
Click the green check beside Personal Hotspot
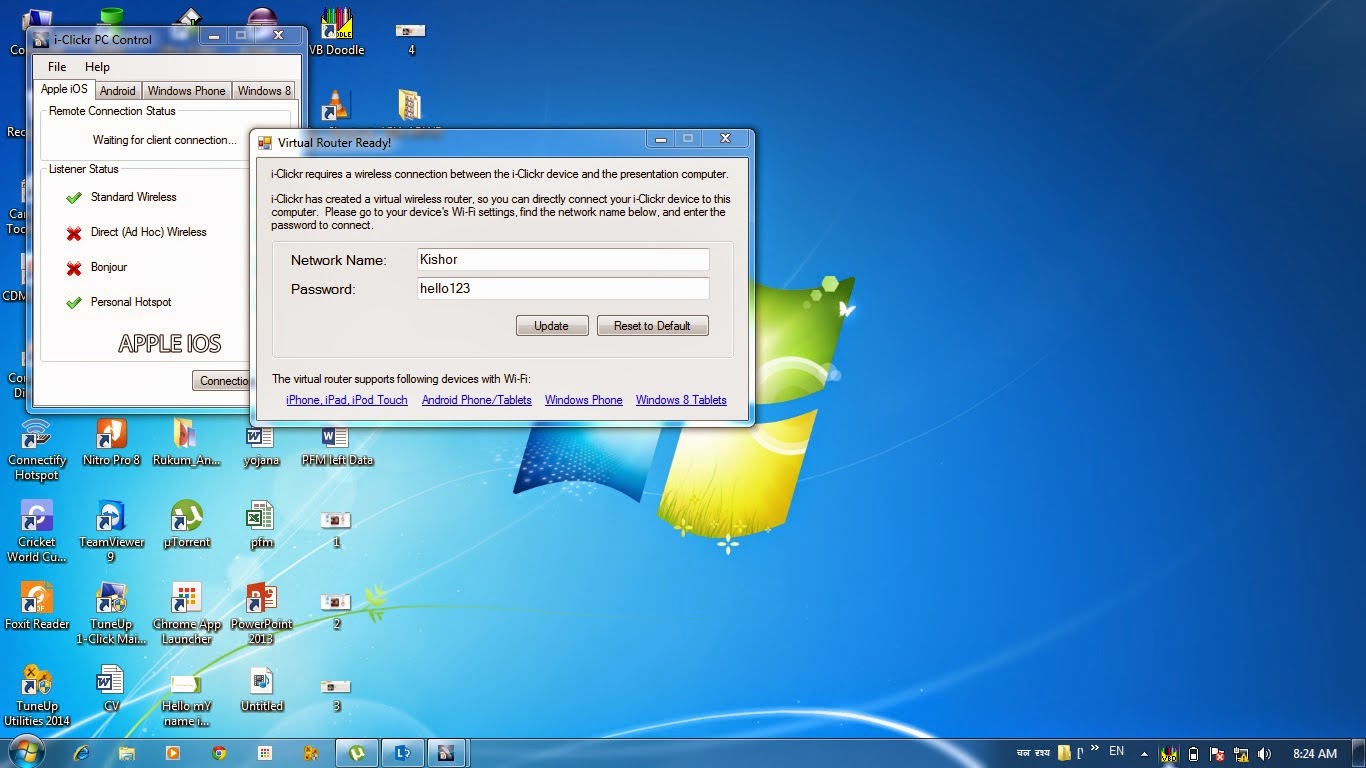73,303
